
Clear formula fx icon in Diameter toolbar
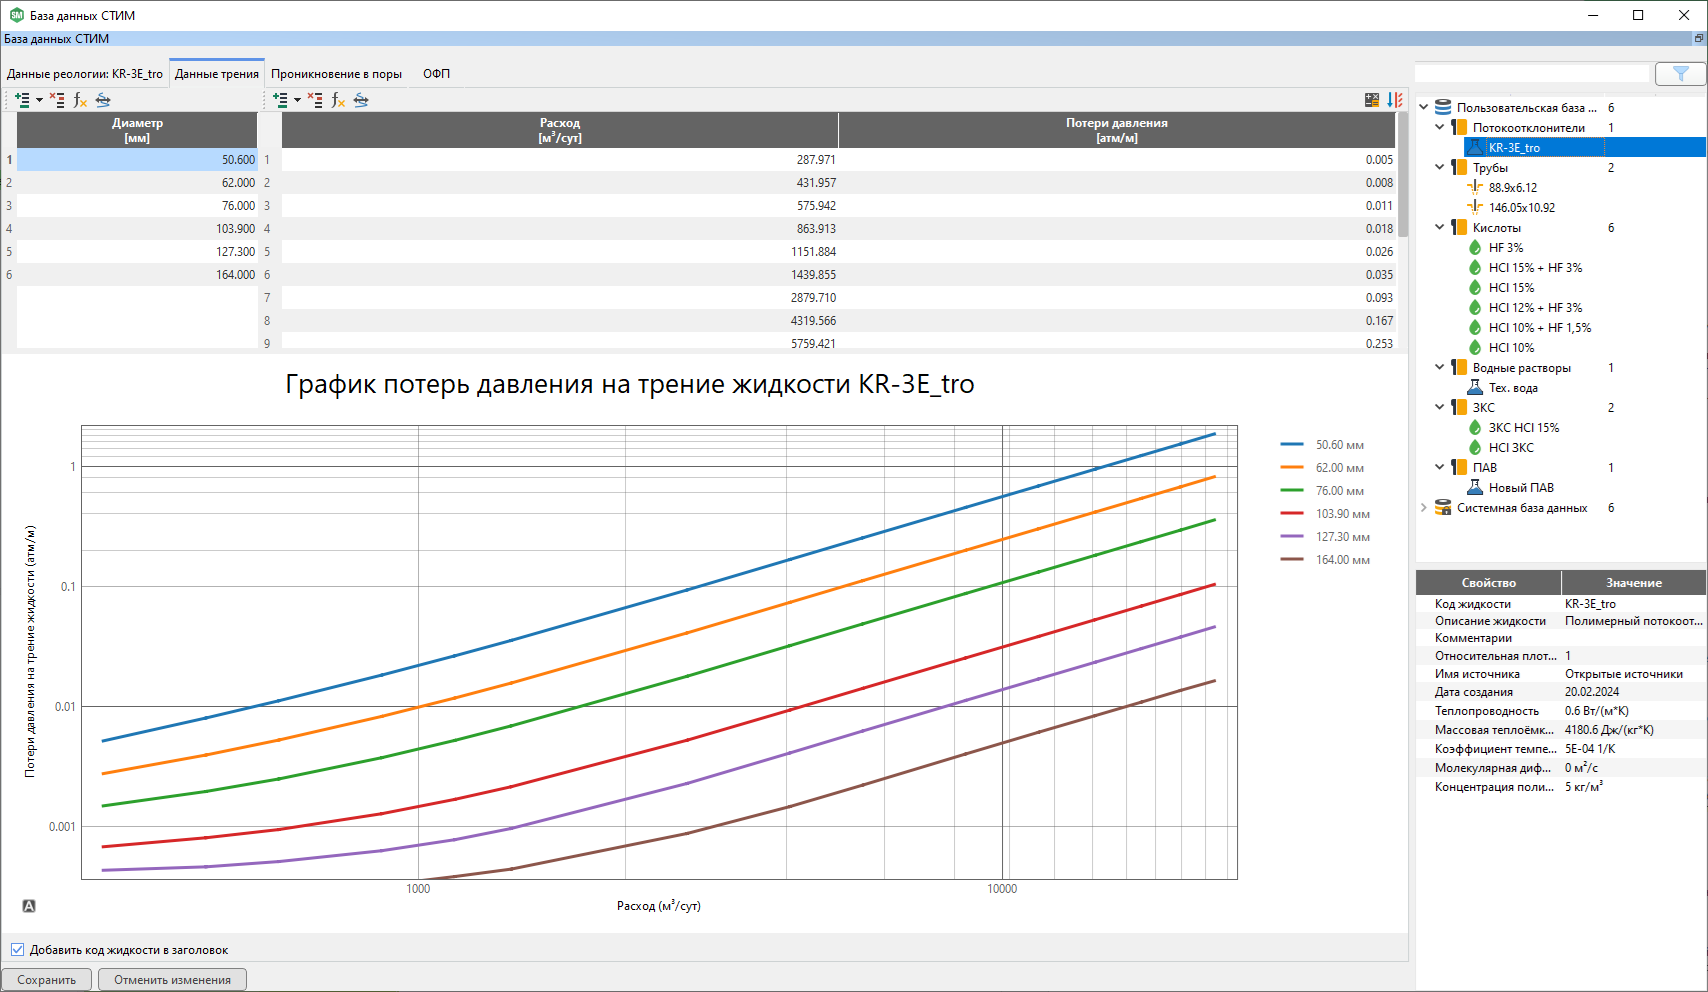click(x=80, y=100)
